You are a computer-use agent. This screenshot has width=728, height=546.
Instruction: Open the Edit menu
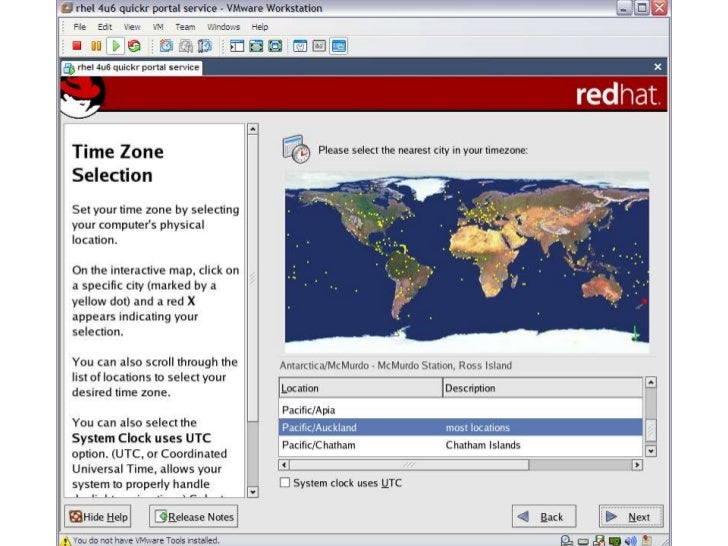pyautogui.click(x=104, y=27)
